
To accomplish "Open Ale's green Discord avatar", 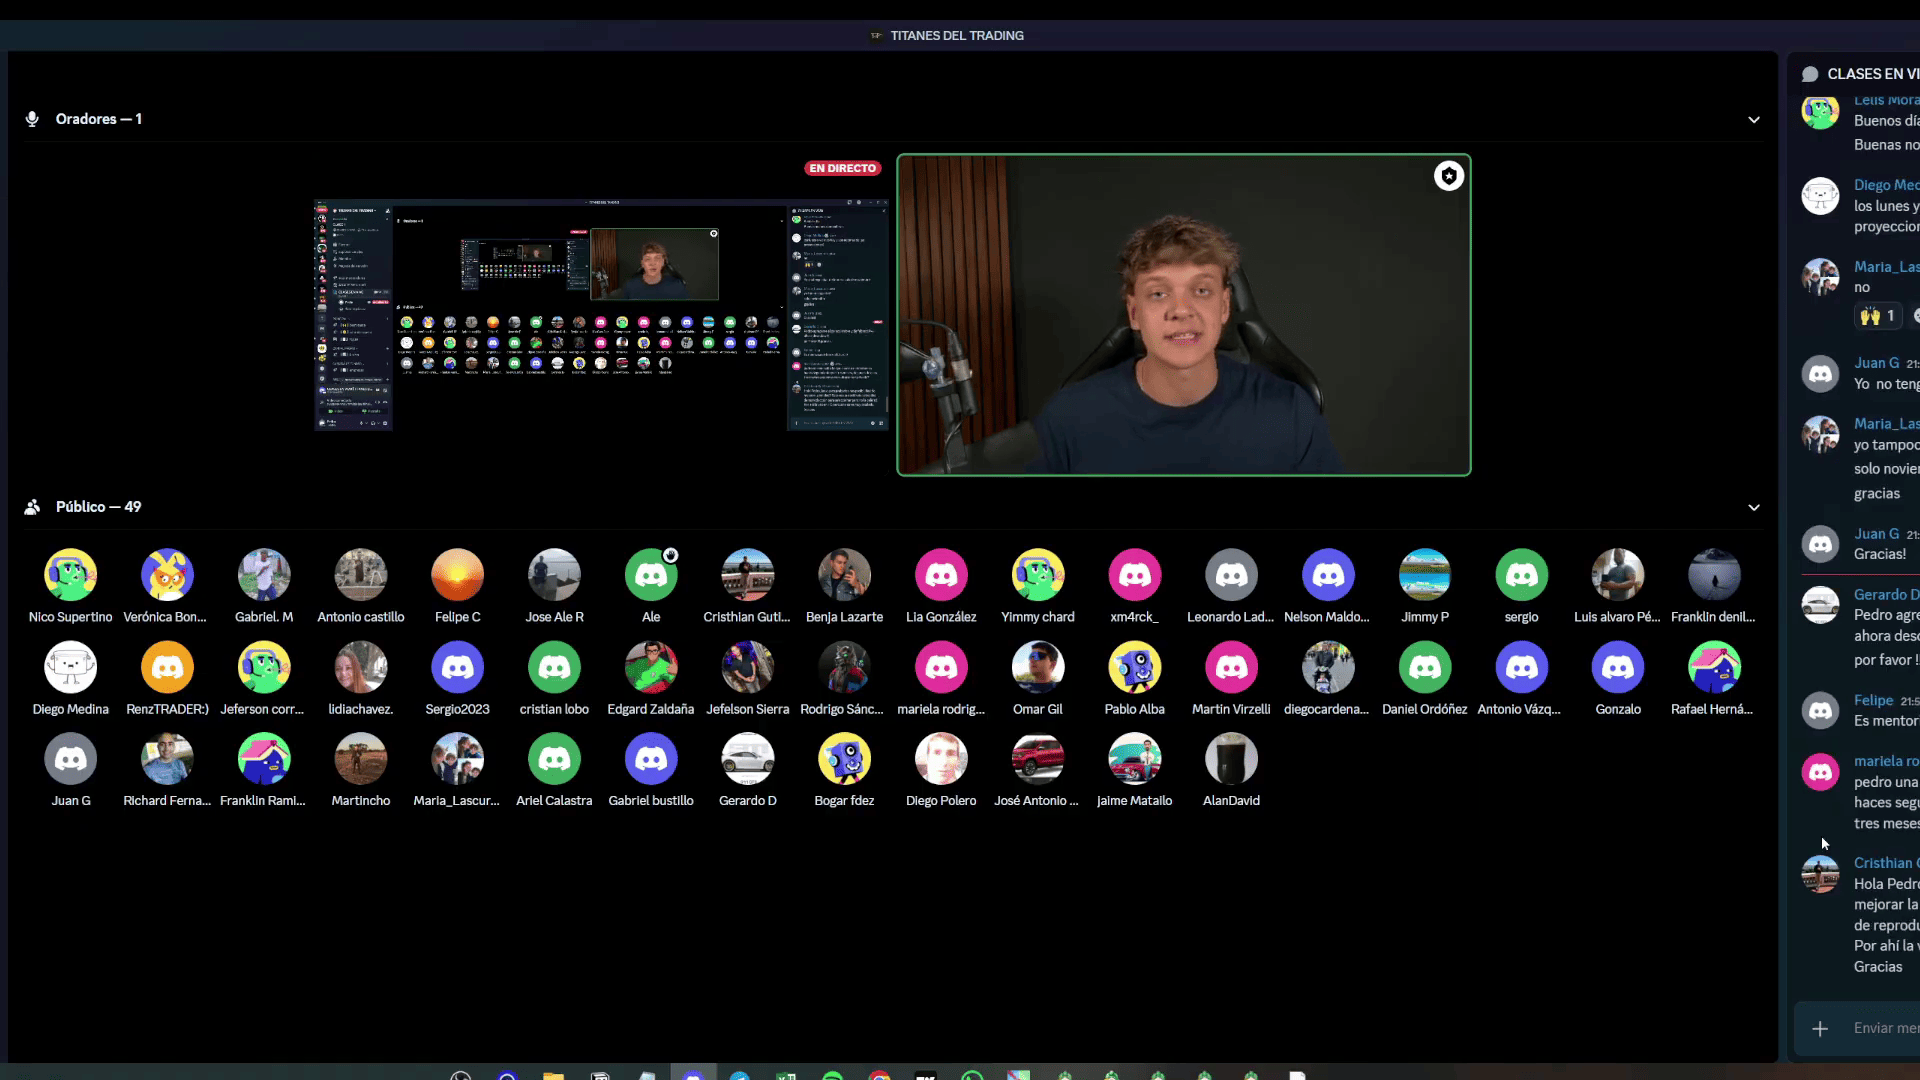I will point(651,575).
